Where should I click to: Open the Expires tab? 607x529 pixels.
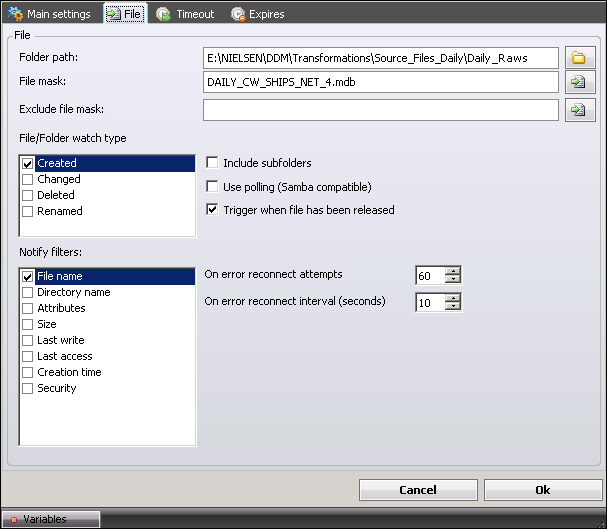258,14
